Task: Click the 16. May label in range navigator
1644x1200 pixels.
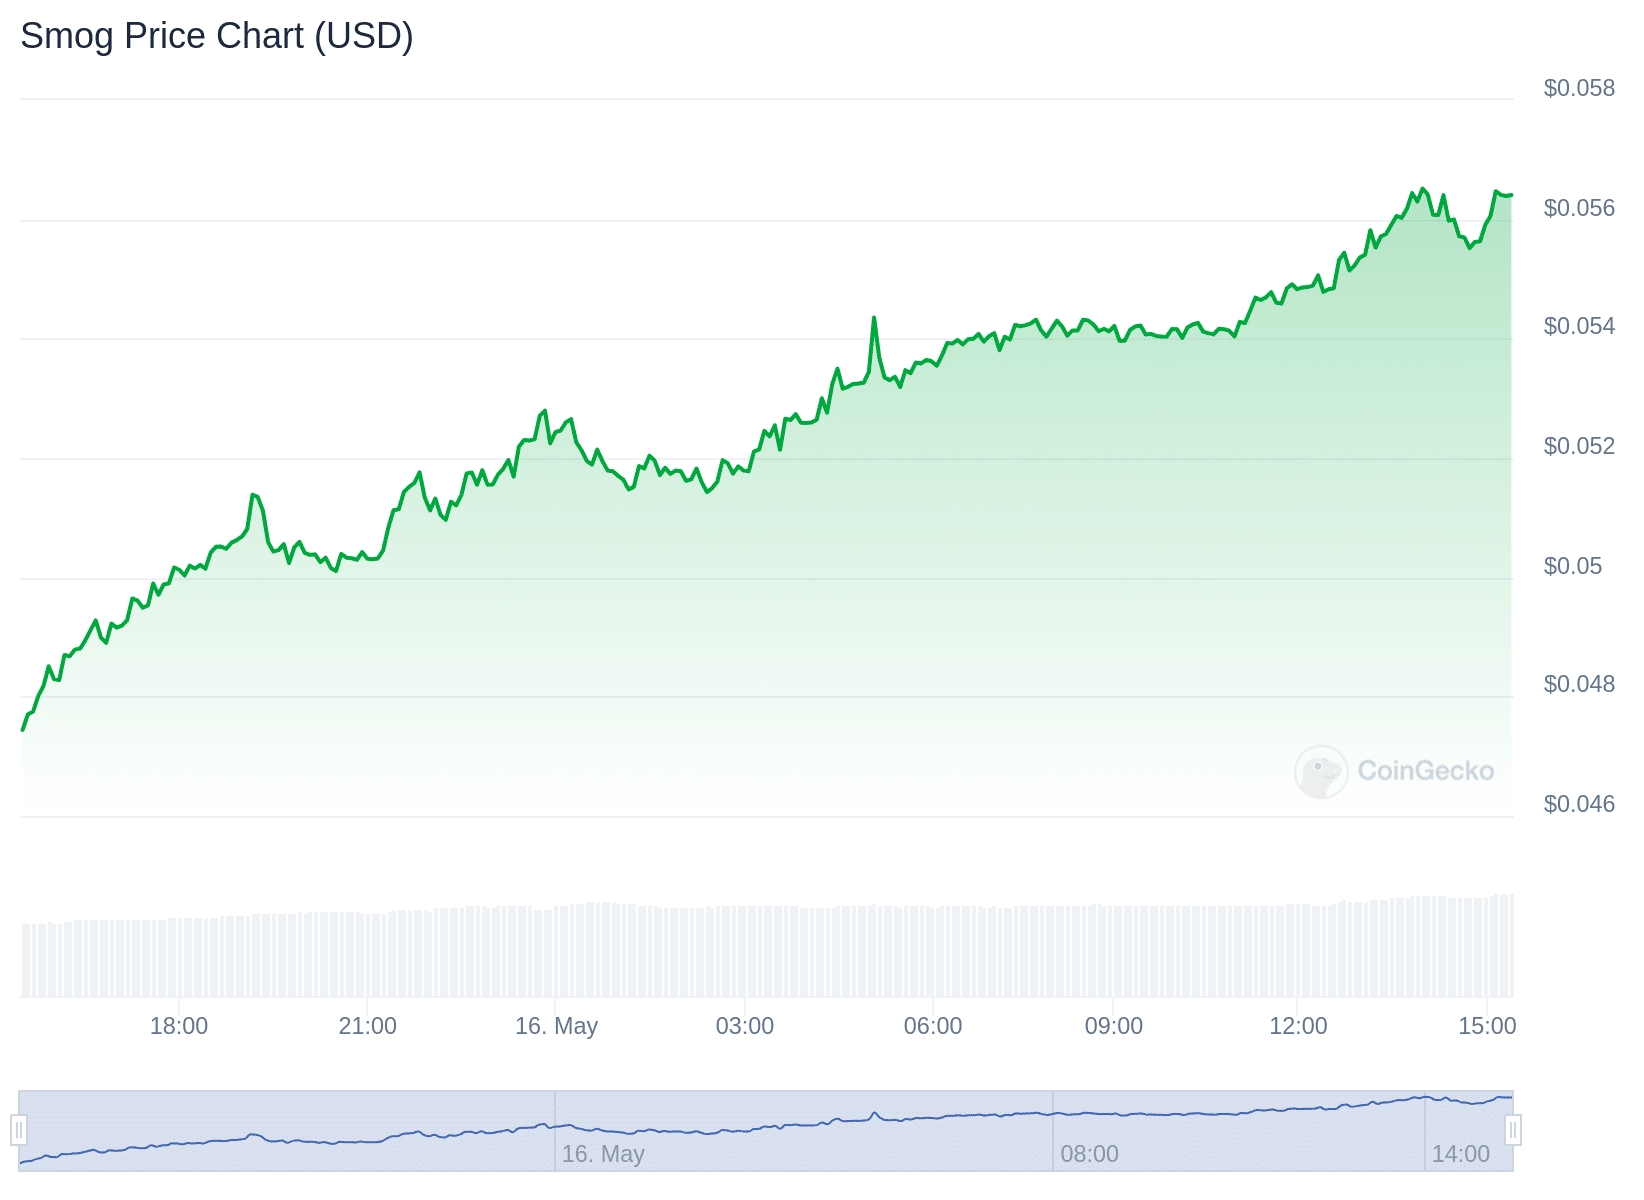Action: (x=603, y=1154)
